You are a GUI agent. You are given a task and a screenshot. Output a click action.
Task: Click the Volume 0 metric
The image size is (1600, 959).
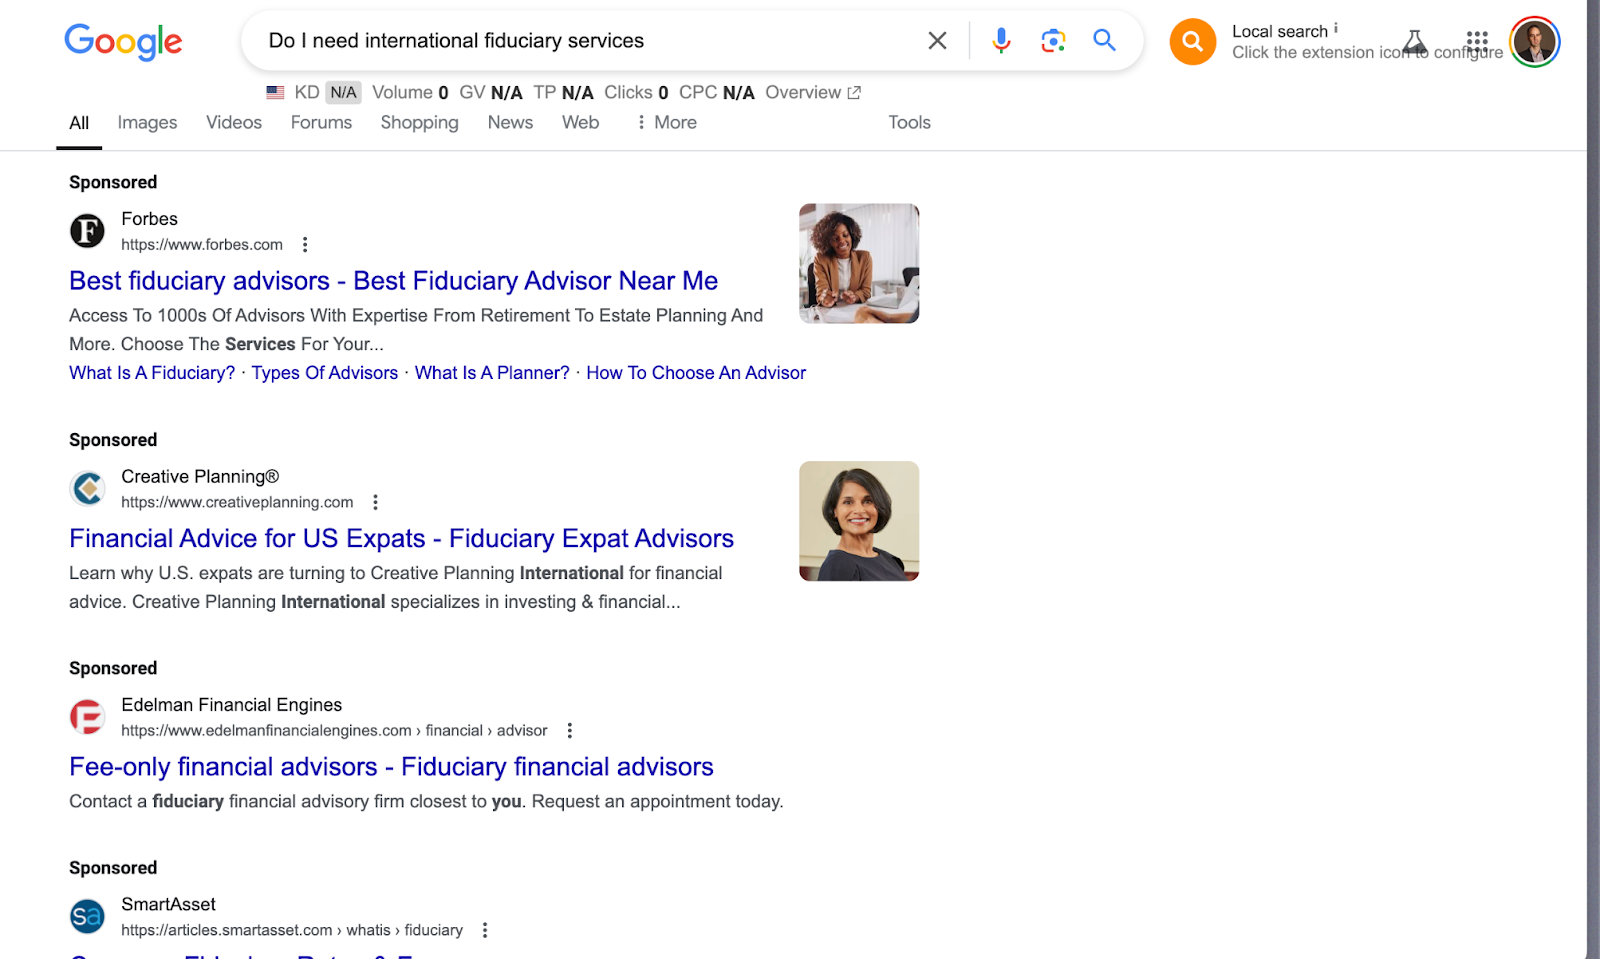(410, 92)
